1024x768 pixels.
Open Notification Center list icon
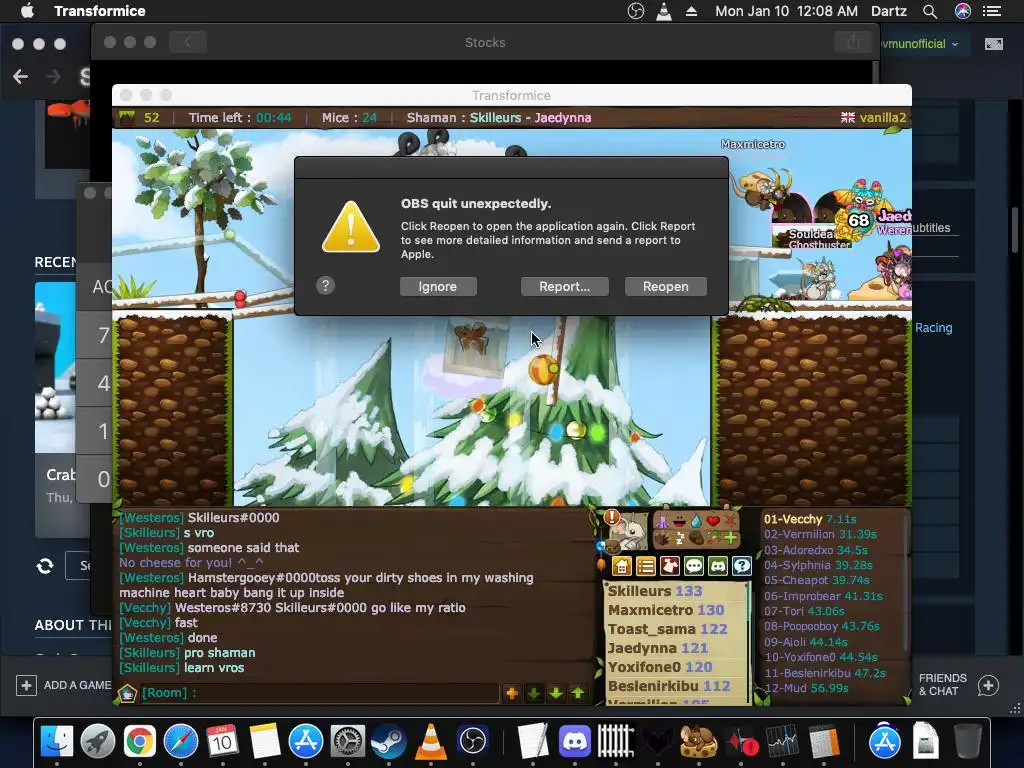[992, 11]
